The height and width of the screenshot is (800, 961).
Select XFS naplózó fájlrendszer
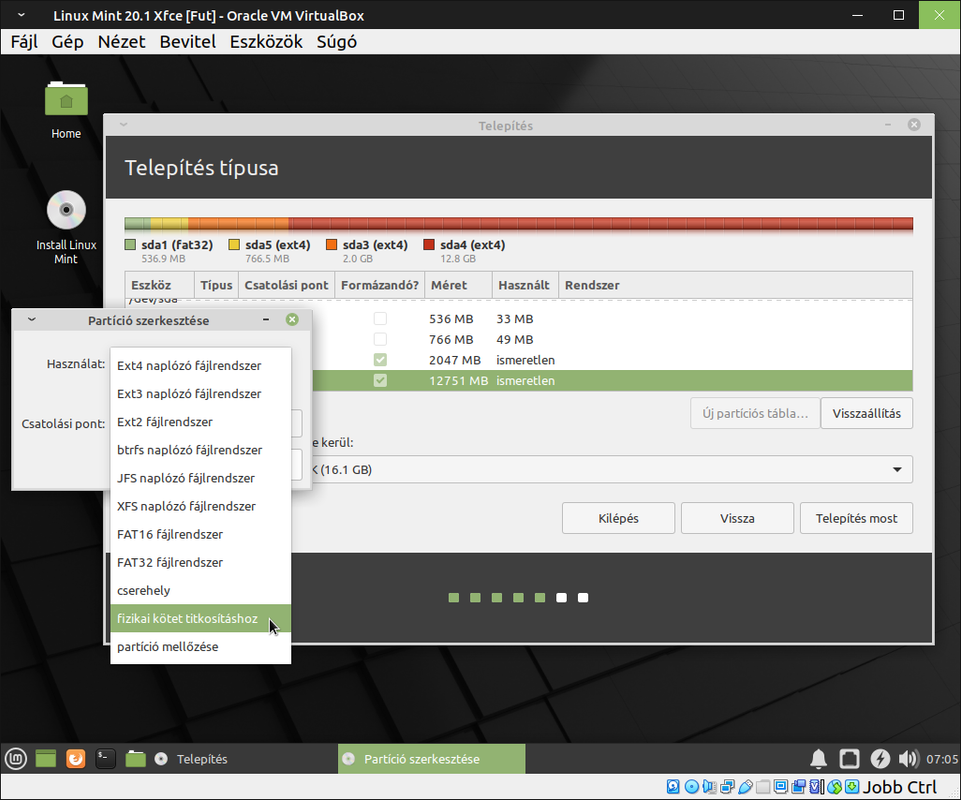tap(200, 507)
